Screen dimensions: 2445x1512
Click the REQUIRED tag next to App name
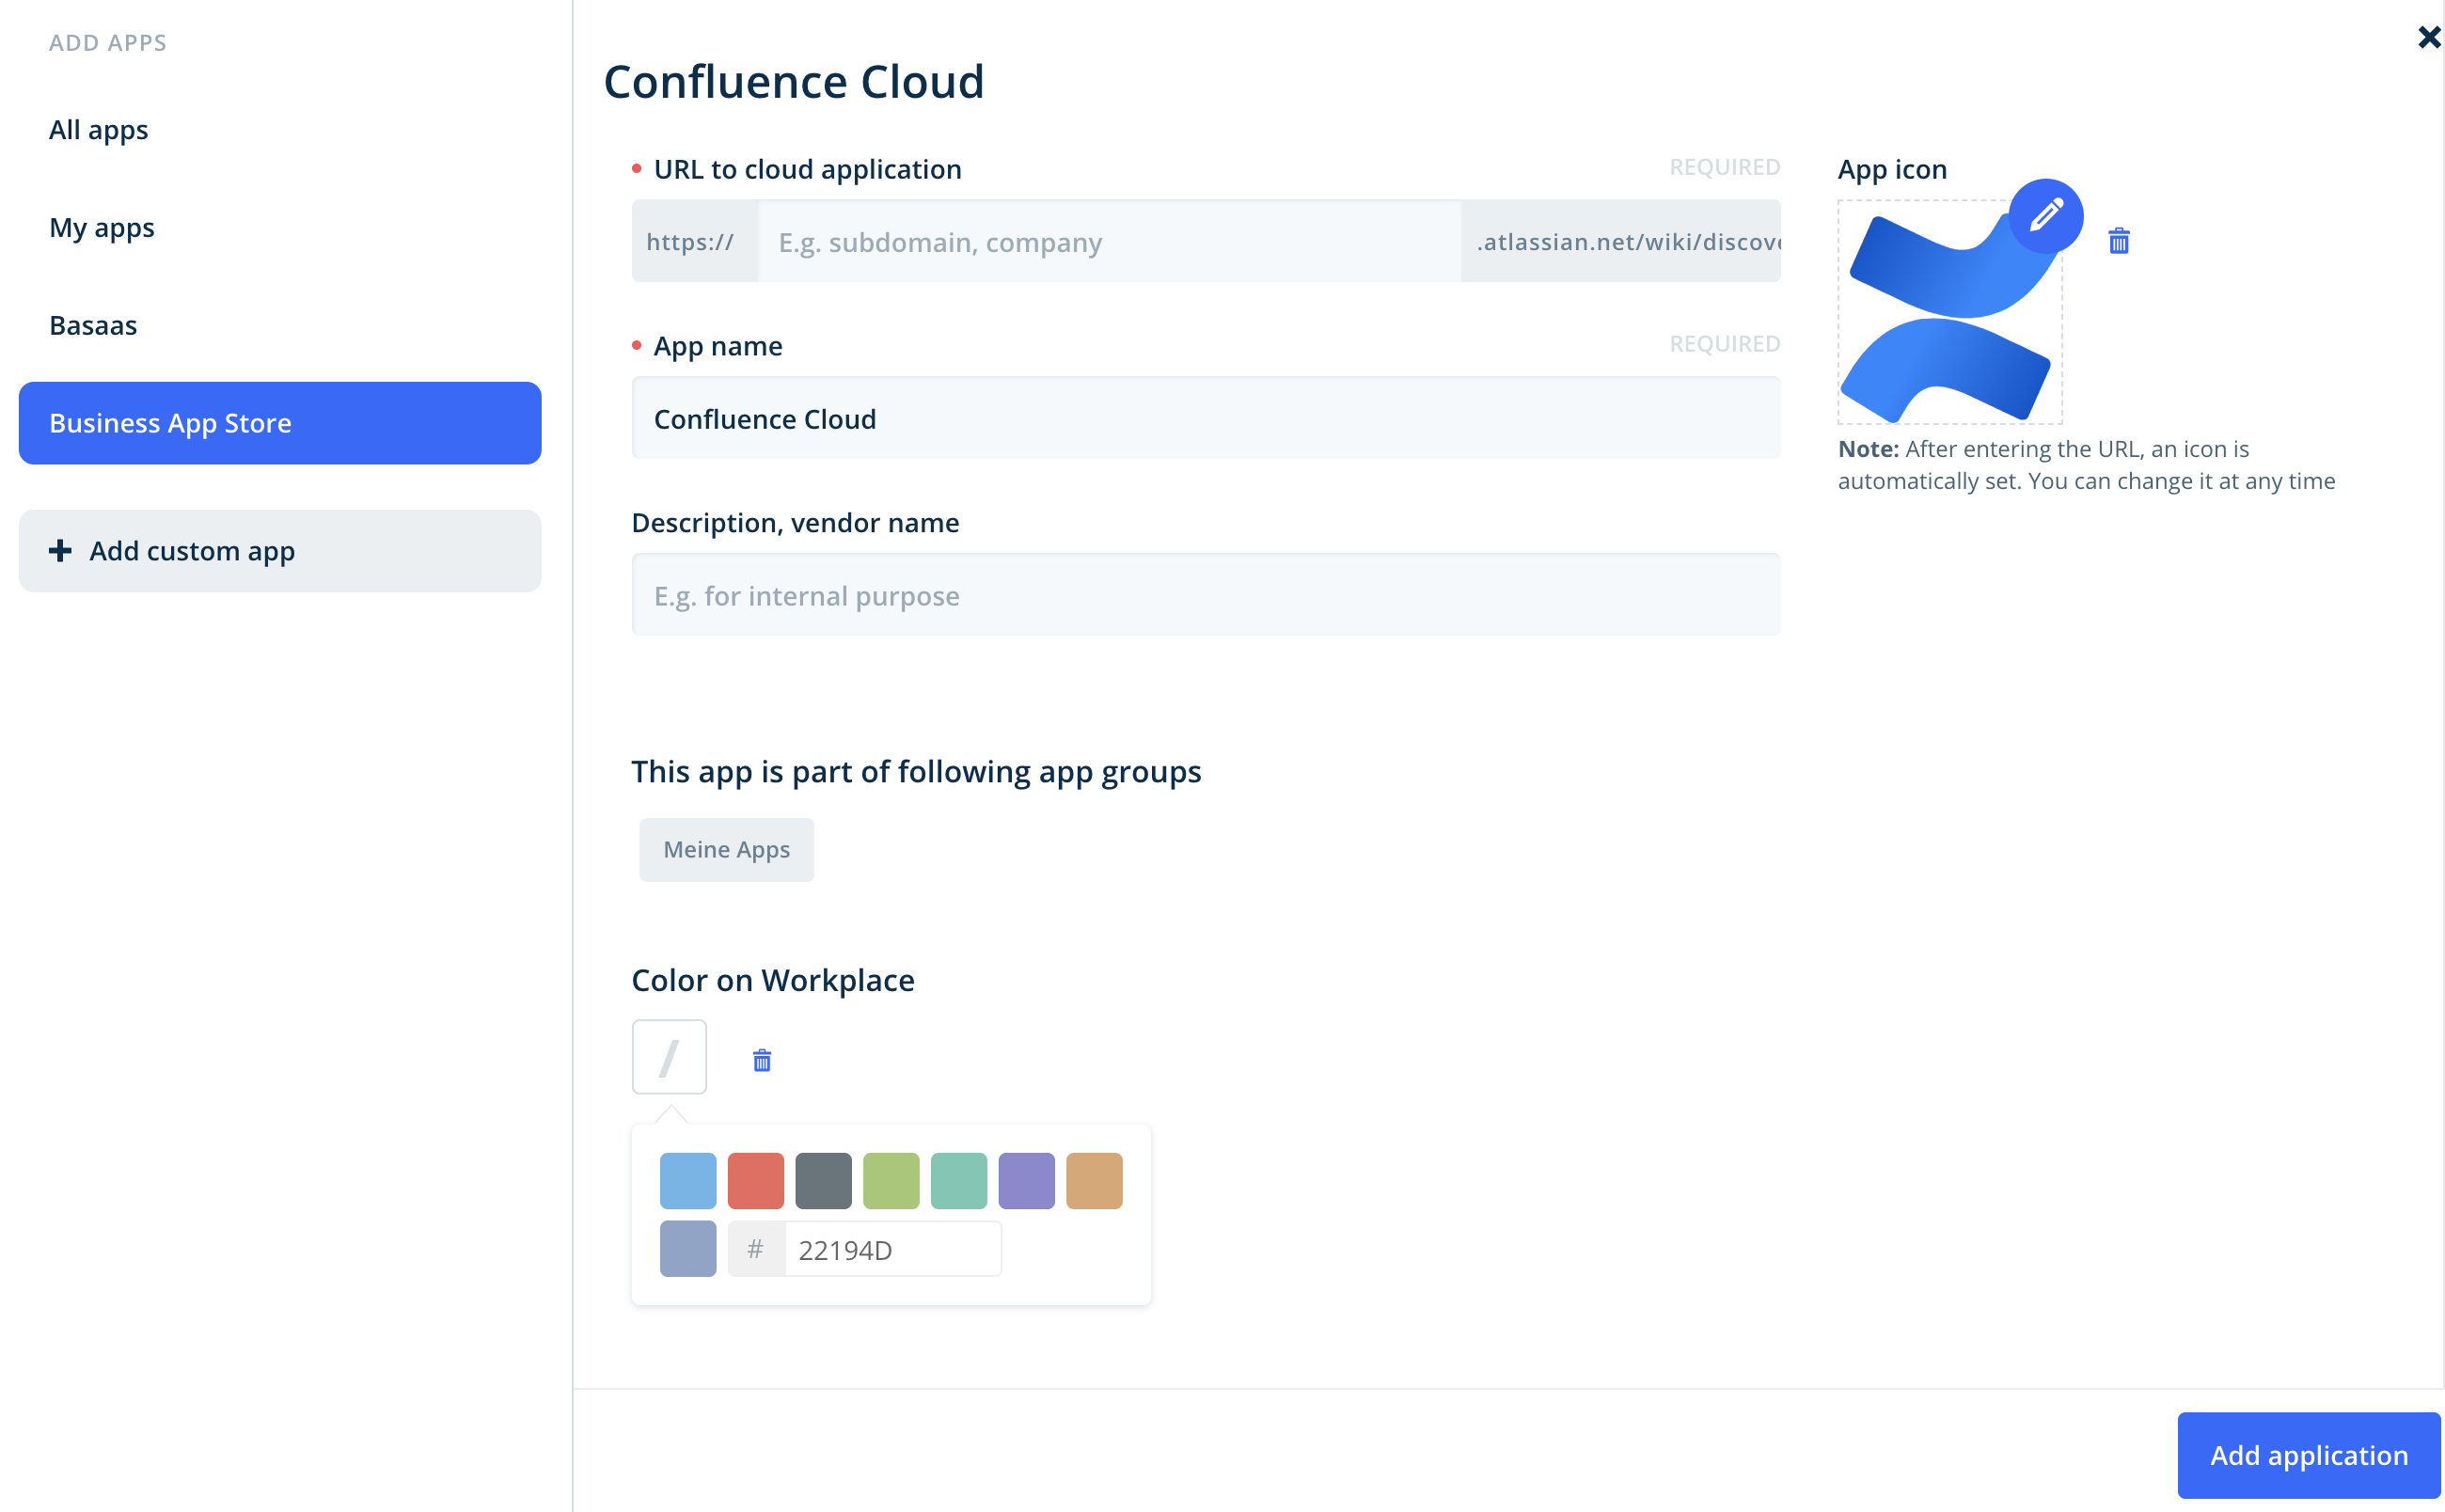1724,343
